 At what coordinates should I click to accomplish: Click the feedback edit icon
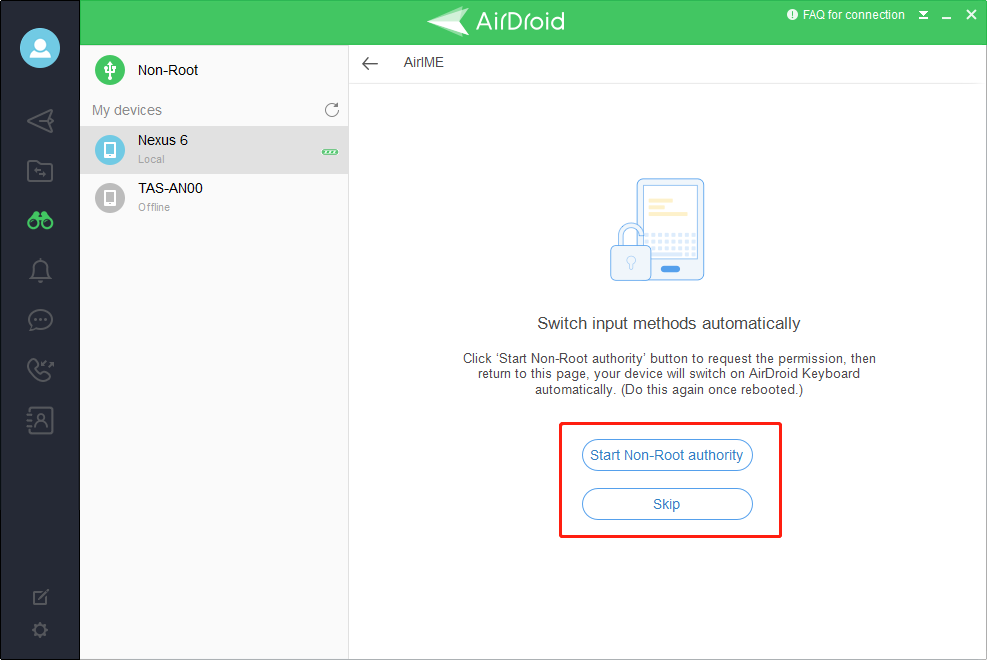(40, 597)
